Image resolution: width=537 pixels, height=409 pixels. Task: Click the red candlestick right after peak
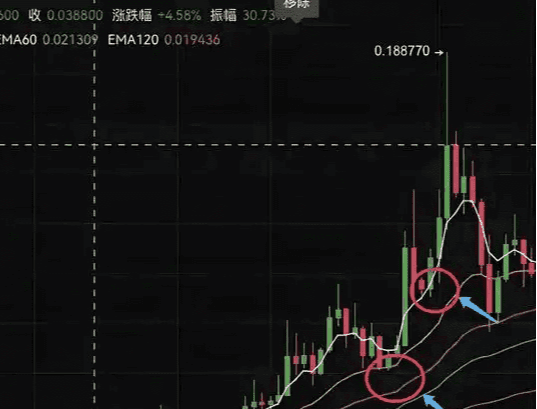pos(455,170)
